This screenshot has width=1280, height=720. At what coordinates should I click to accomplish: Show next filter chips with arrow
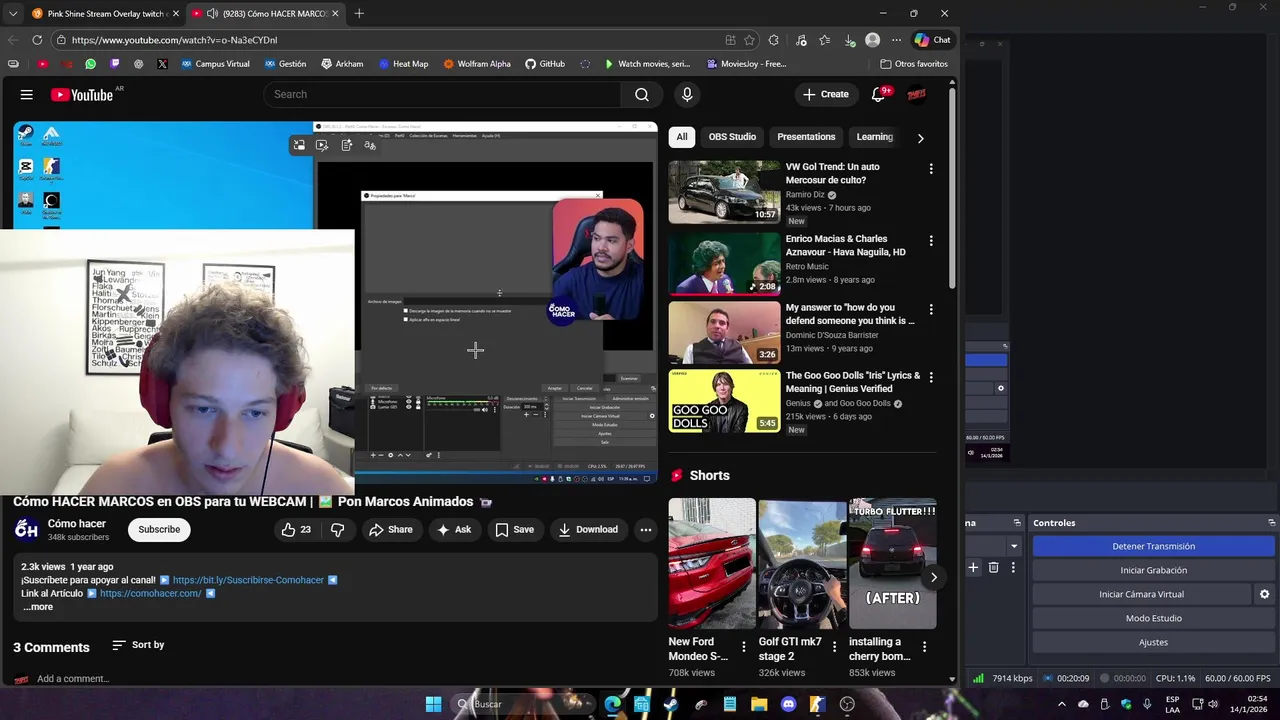coord(920,138)
